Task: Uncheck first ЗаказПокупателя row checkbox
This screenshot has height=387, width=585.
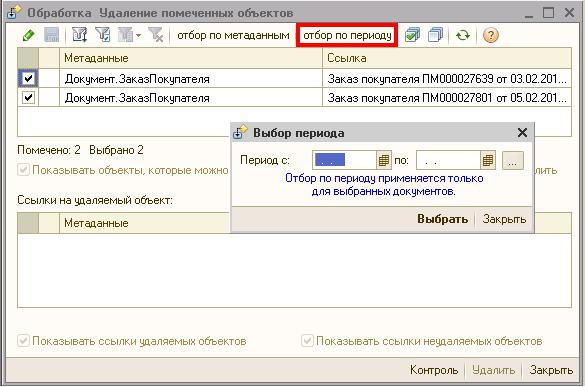Action: (x=28, y=79)
